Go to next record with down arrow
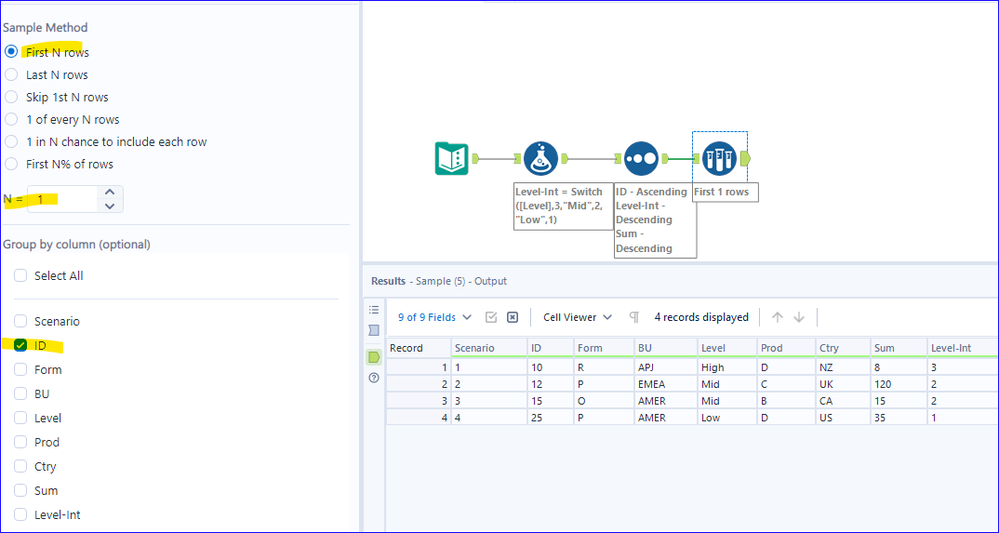The width and height of the screenshot is (999, 533). click(x=799, y=317)
